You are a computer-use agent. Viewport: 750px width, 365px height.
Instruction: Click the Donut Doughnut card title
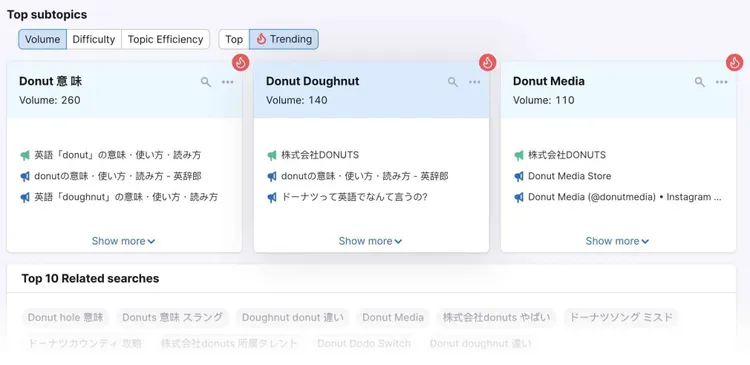(312, 81)
